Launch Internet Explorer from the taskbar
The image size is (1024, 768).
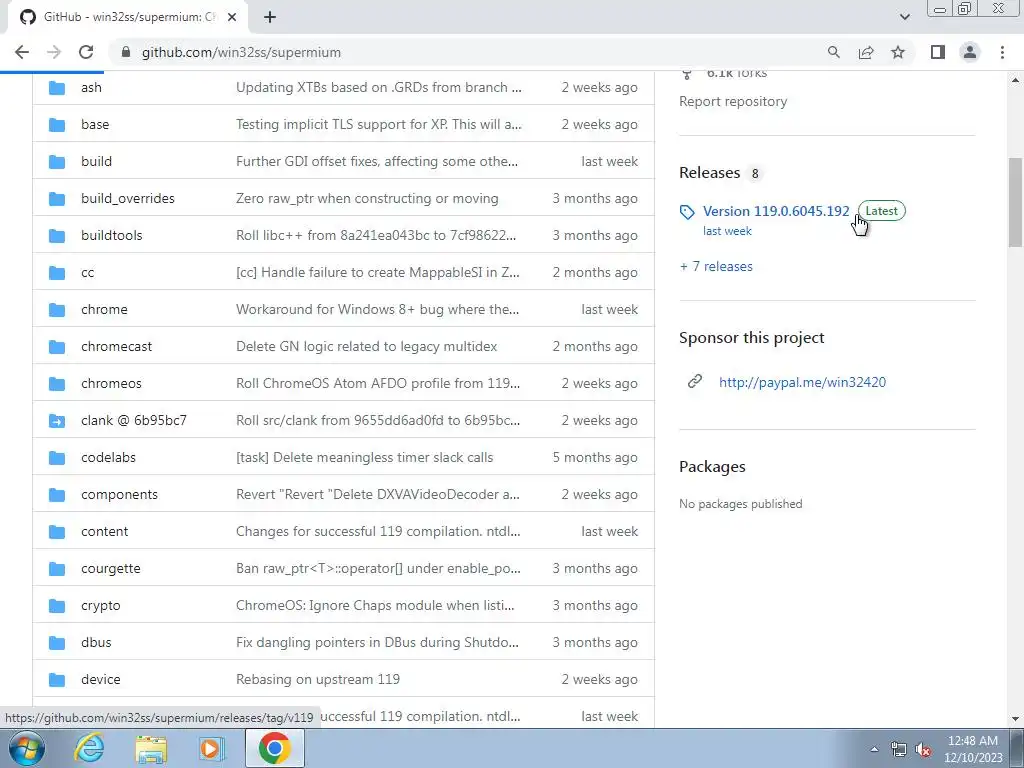89,749
